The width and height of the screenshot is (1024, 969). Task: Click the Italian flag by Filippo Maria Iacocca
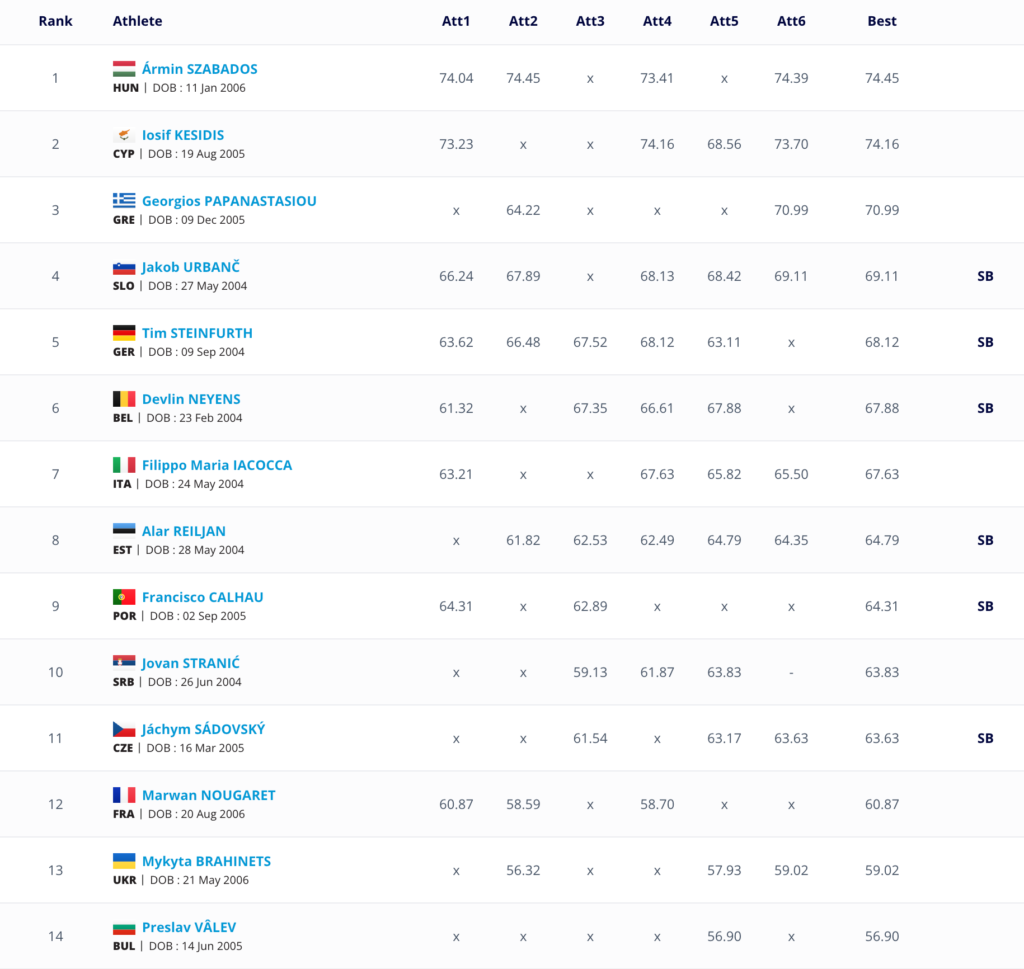pos(124,465)
